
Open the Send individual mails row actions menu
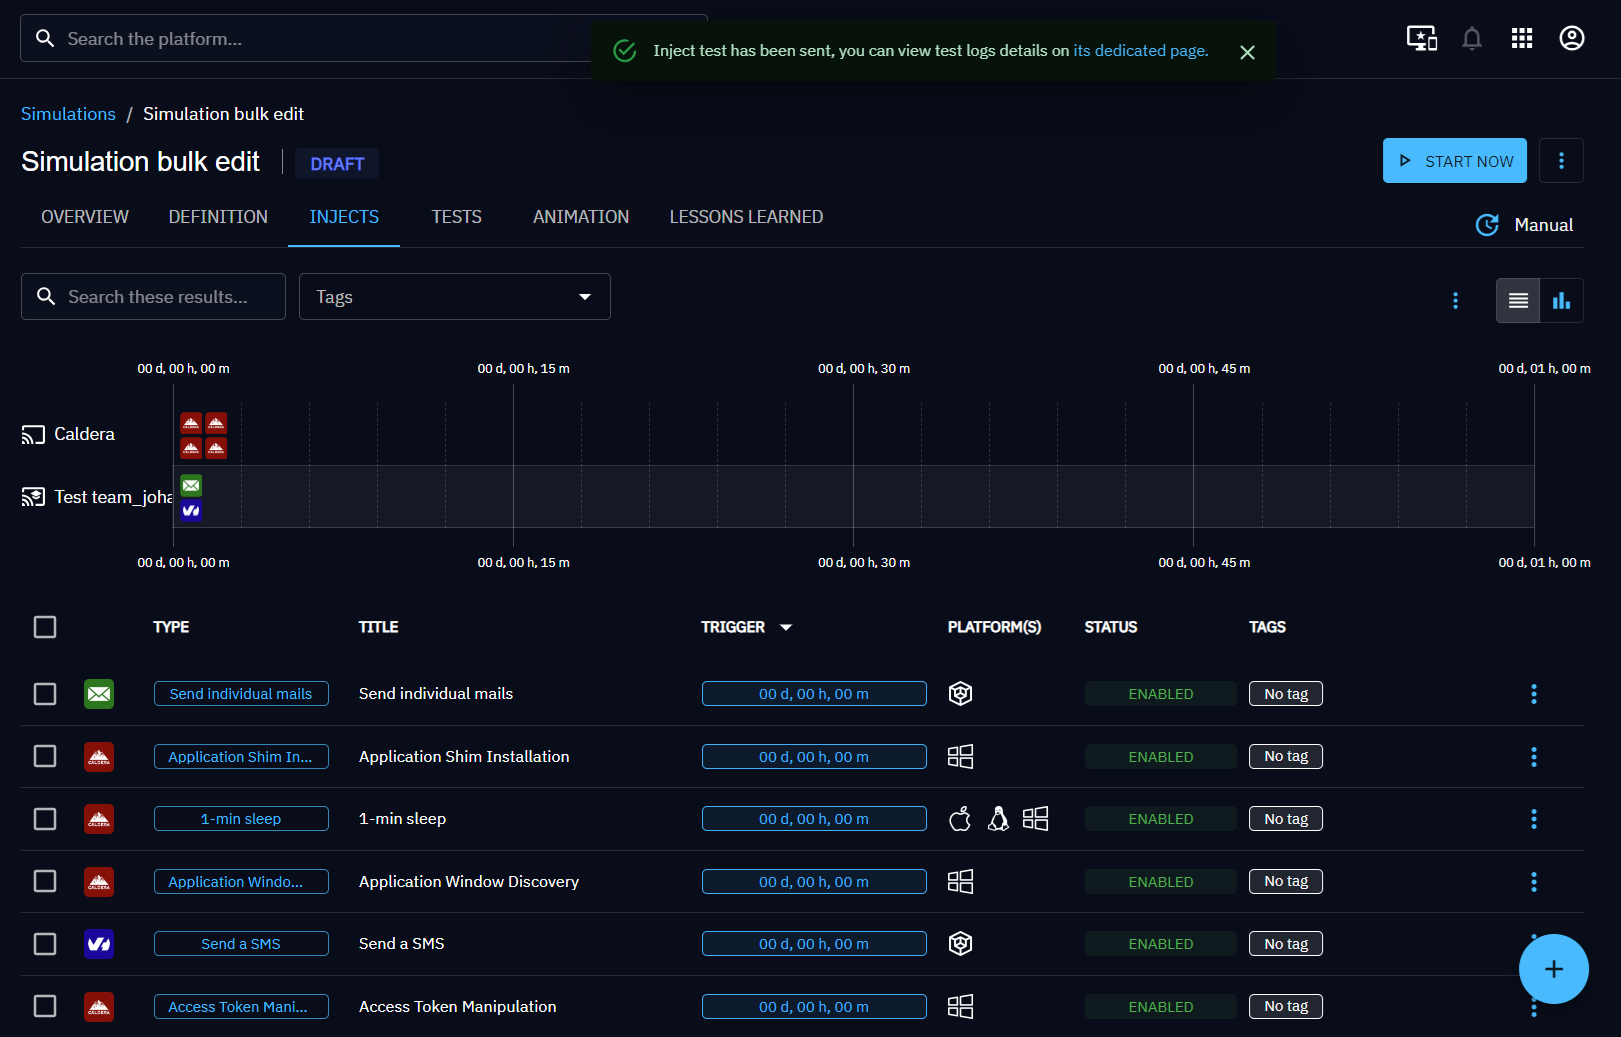pos(1533,694)
